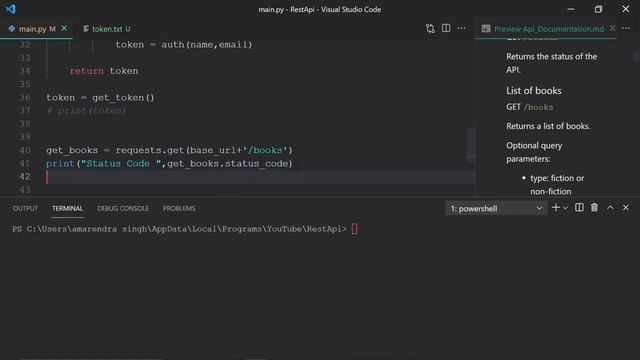Place cursor on empty line 42
Image resolution: width=640 pixels, height=360 pixels.
[x=260, y=177]
